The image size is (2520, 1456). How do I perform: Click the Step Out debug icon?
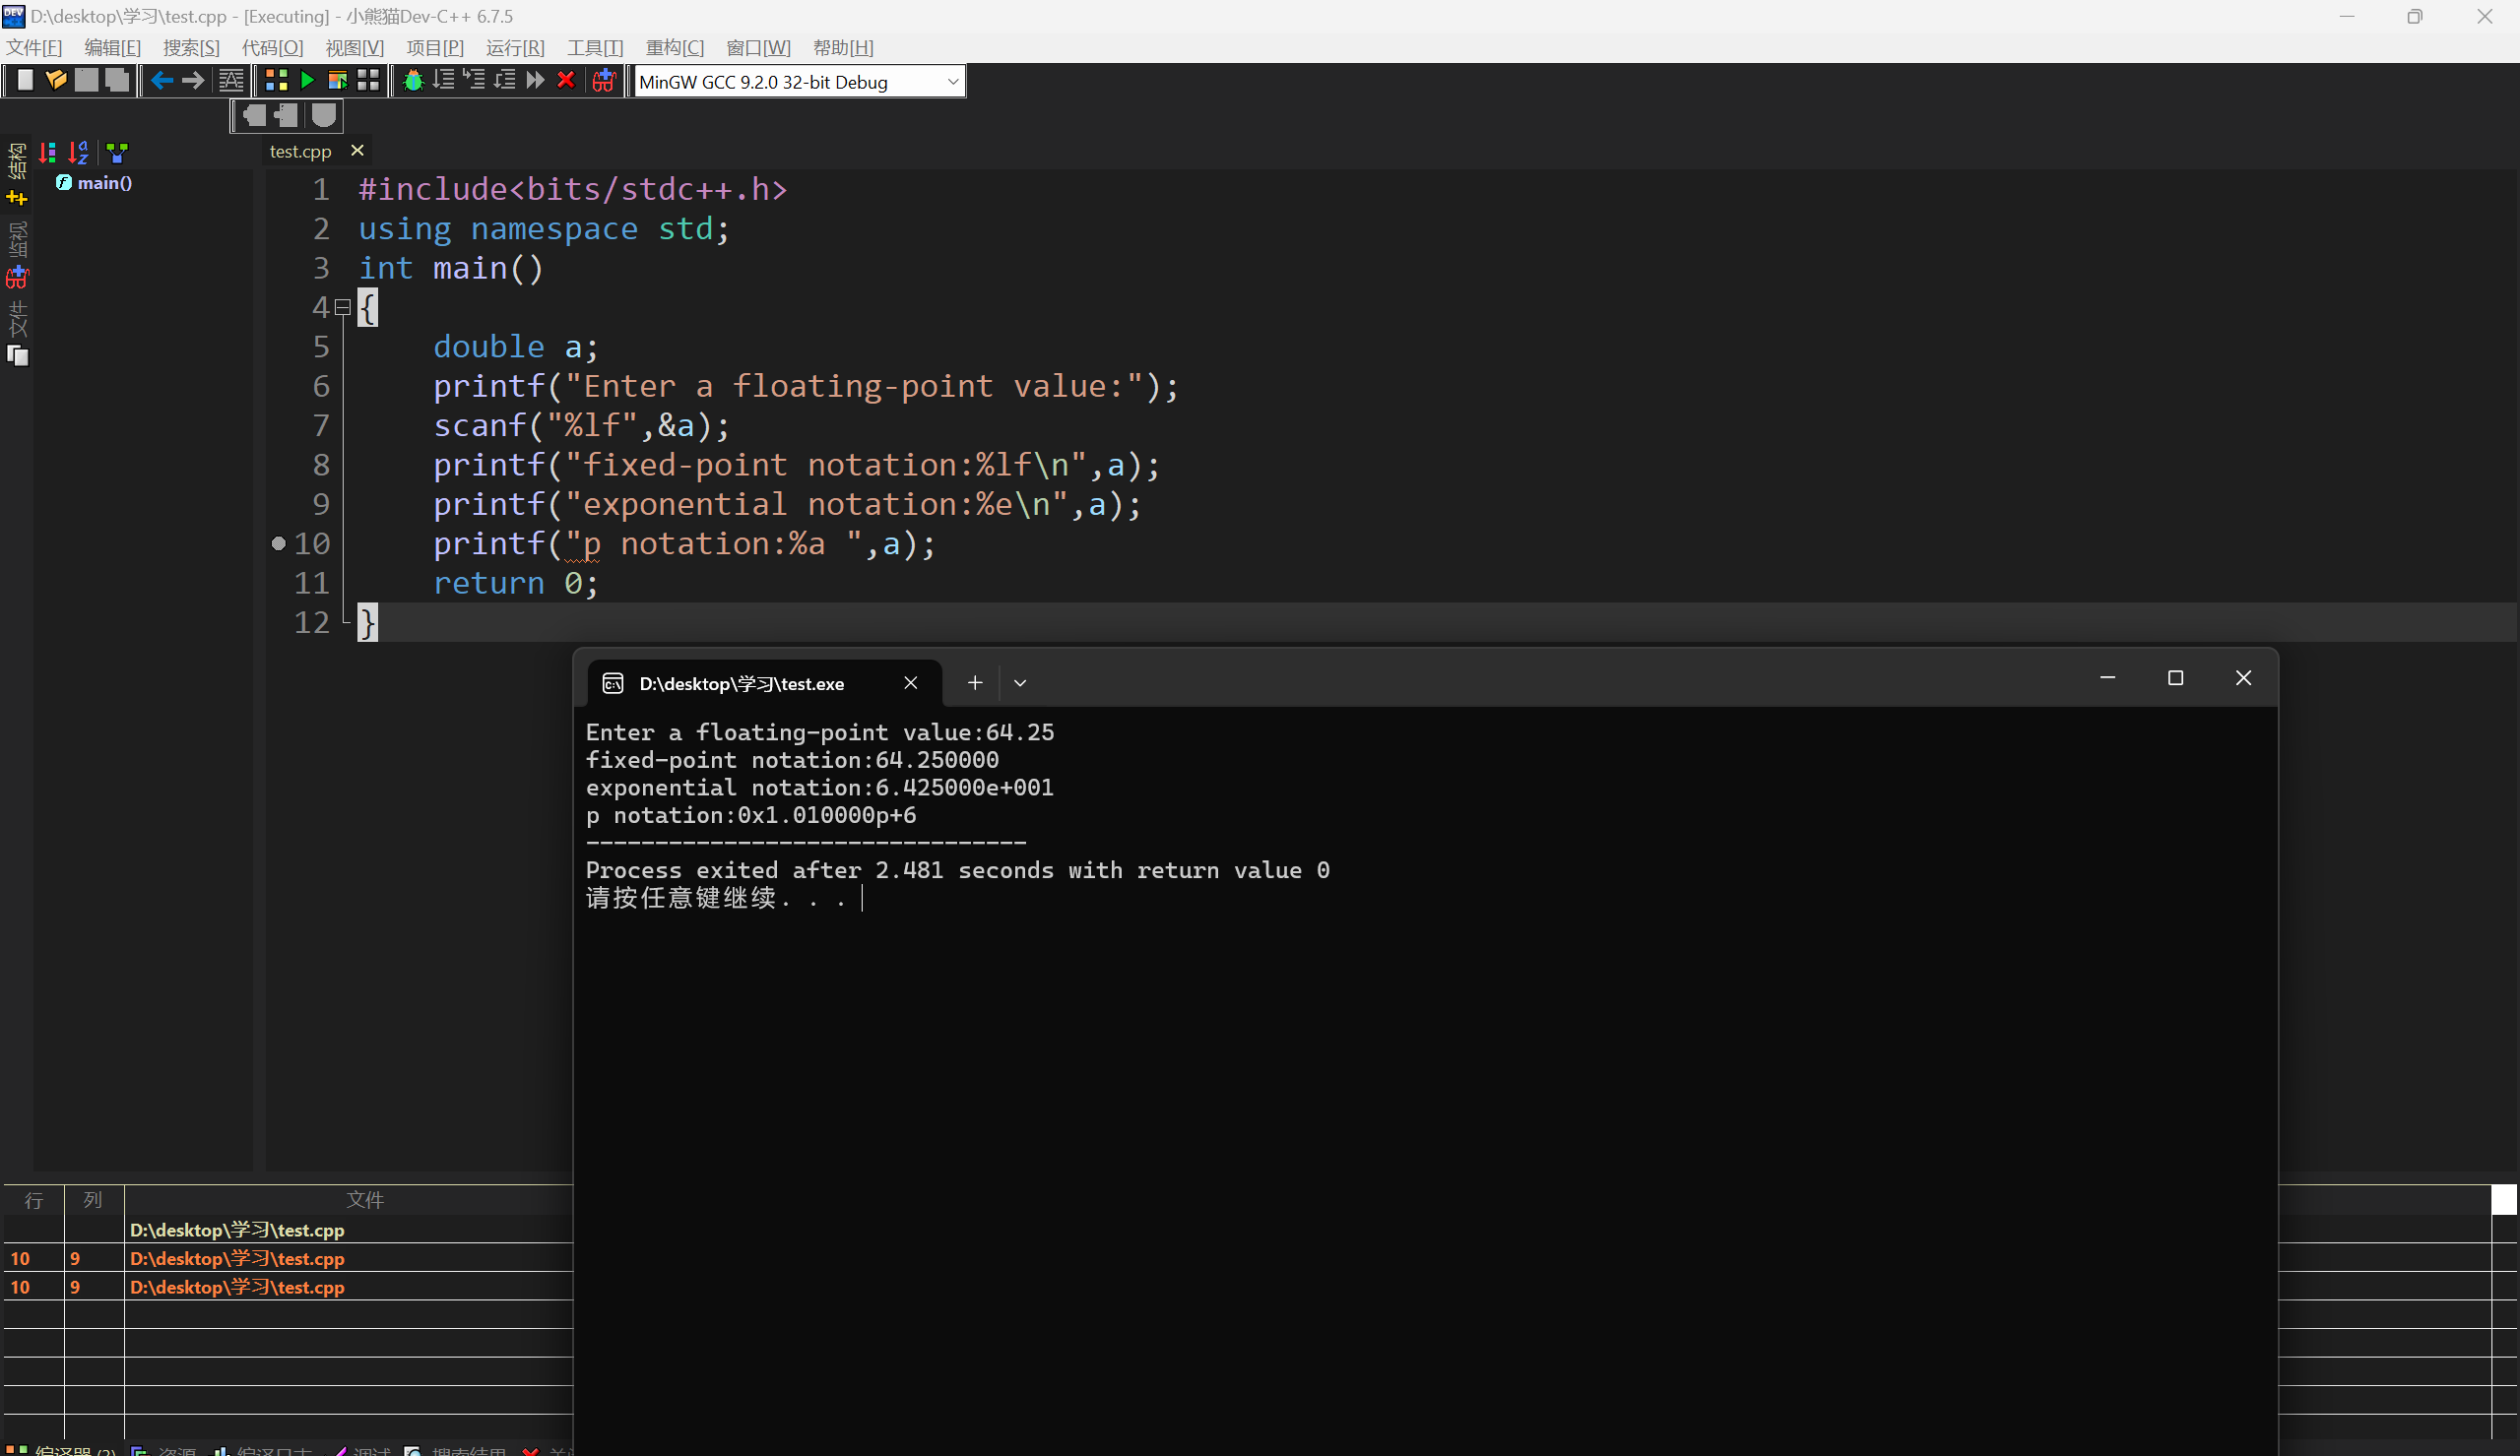click(x=505, y=81)
